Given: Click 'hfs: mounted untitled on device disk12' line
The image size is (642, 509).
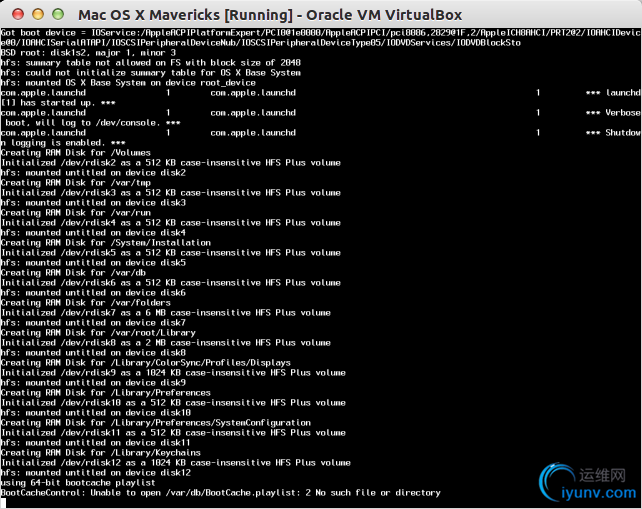Looking at the screenshot, I should tap(96, 473).
